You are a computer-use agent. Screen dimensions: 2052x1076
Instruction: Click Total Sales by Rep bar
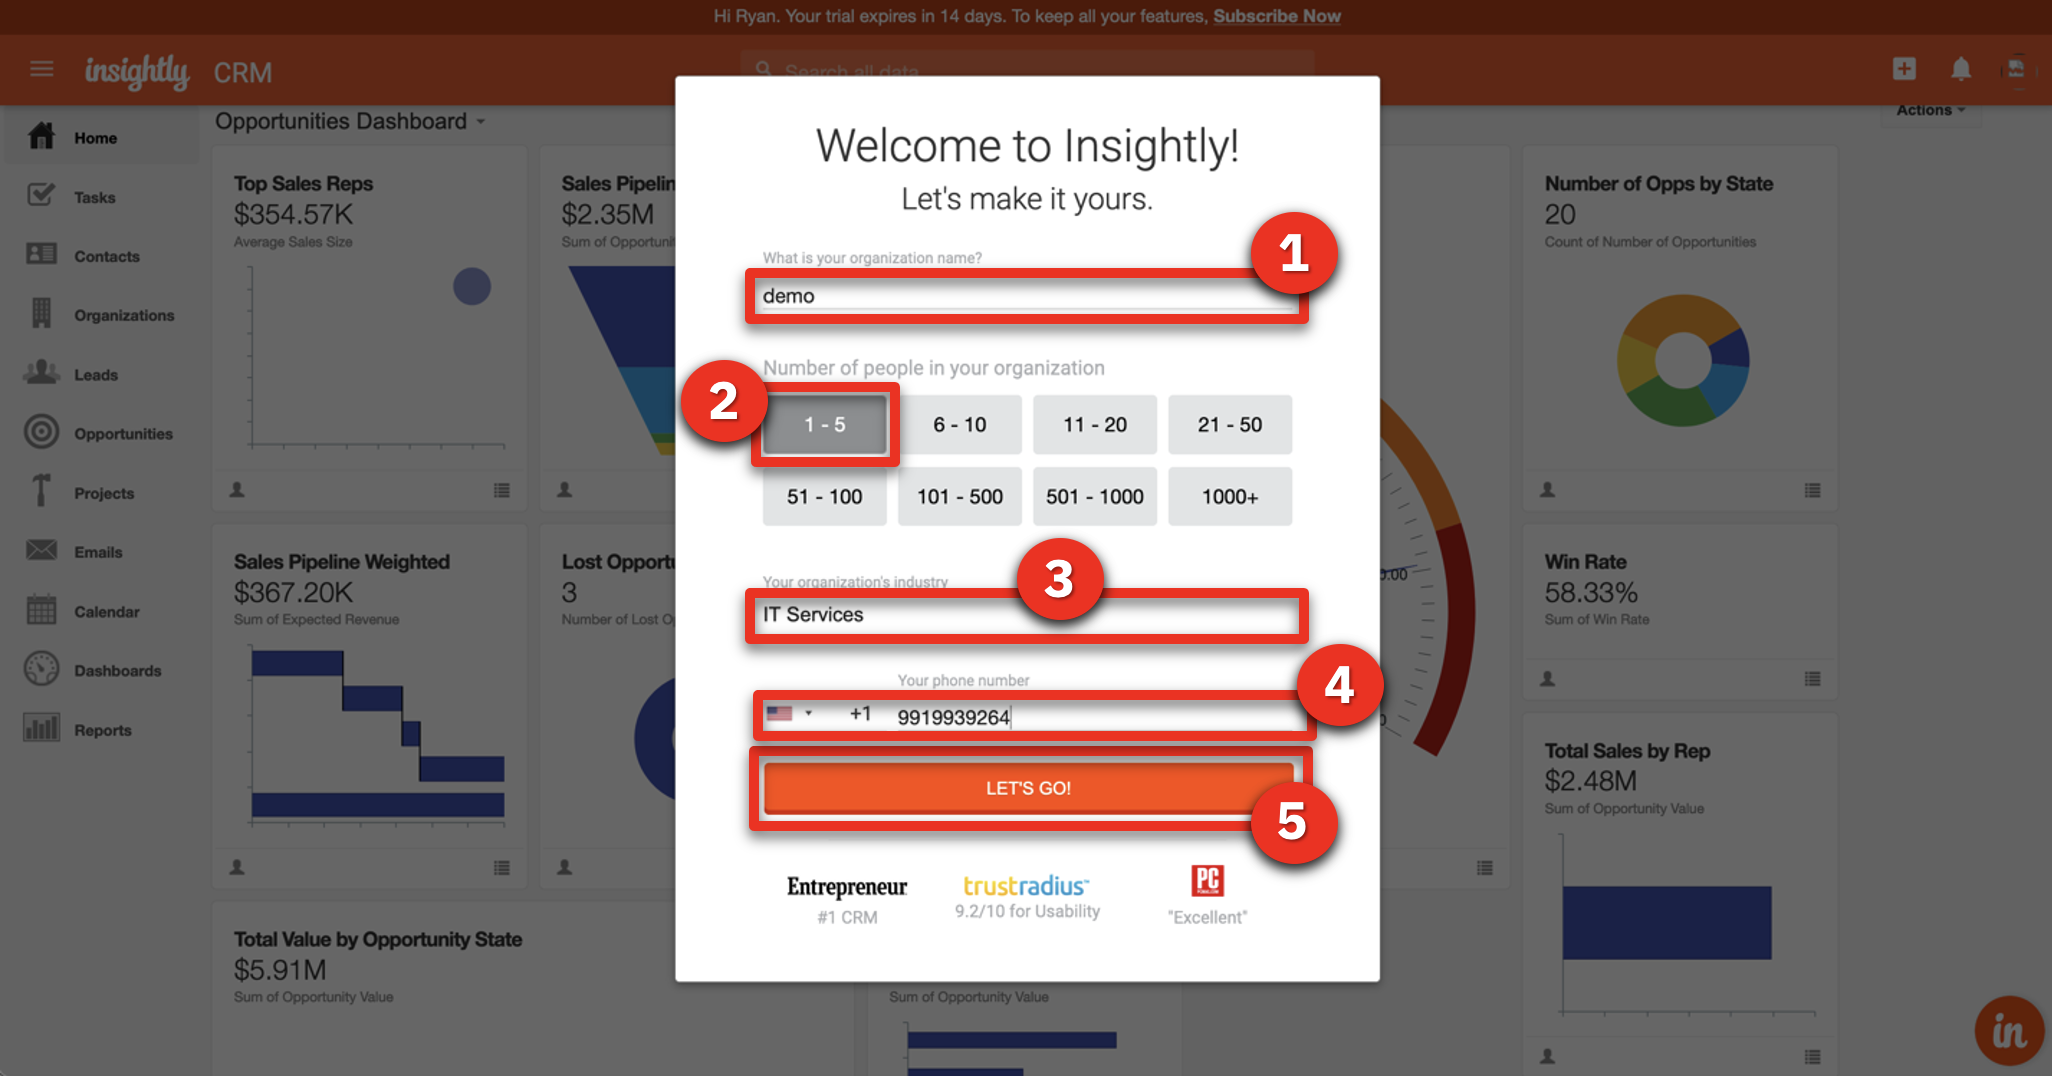click(x=1667, y=922)
